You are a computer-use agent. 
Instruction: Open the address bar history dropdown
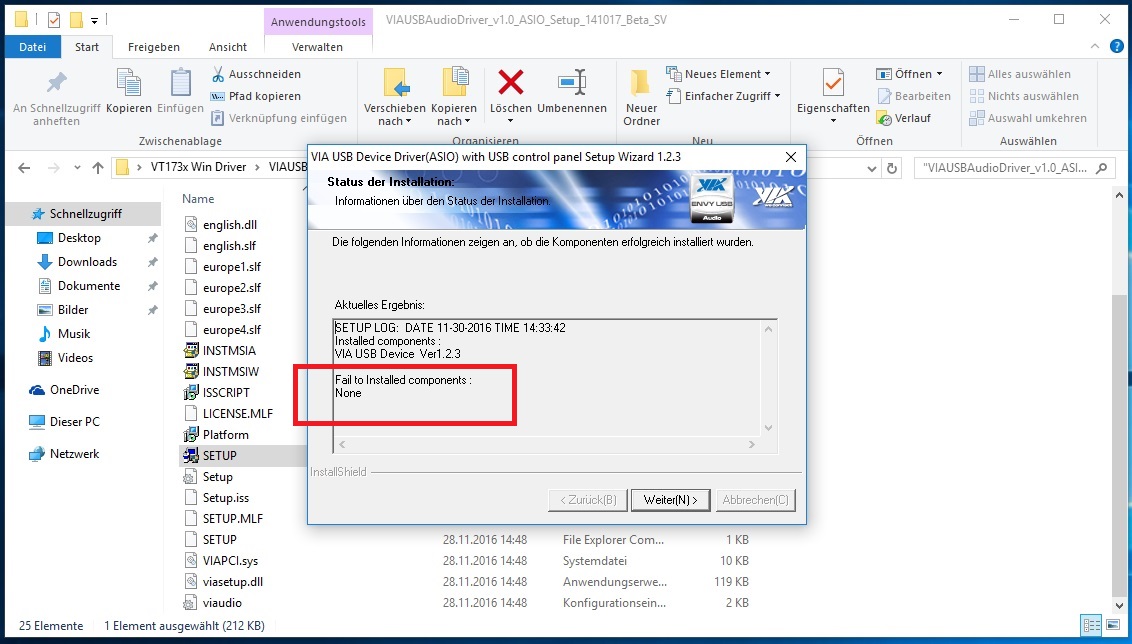pyautogui.click(x=871, y=167)
